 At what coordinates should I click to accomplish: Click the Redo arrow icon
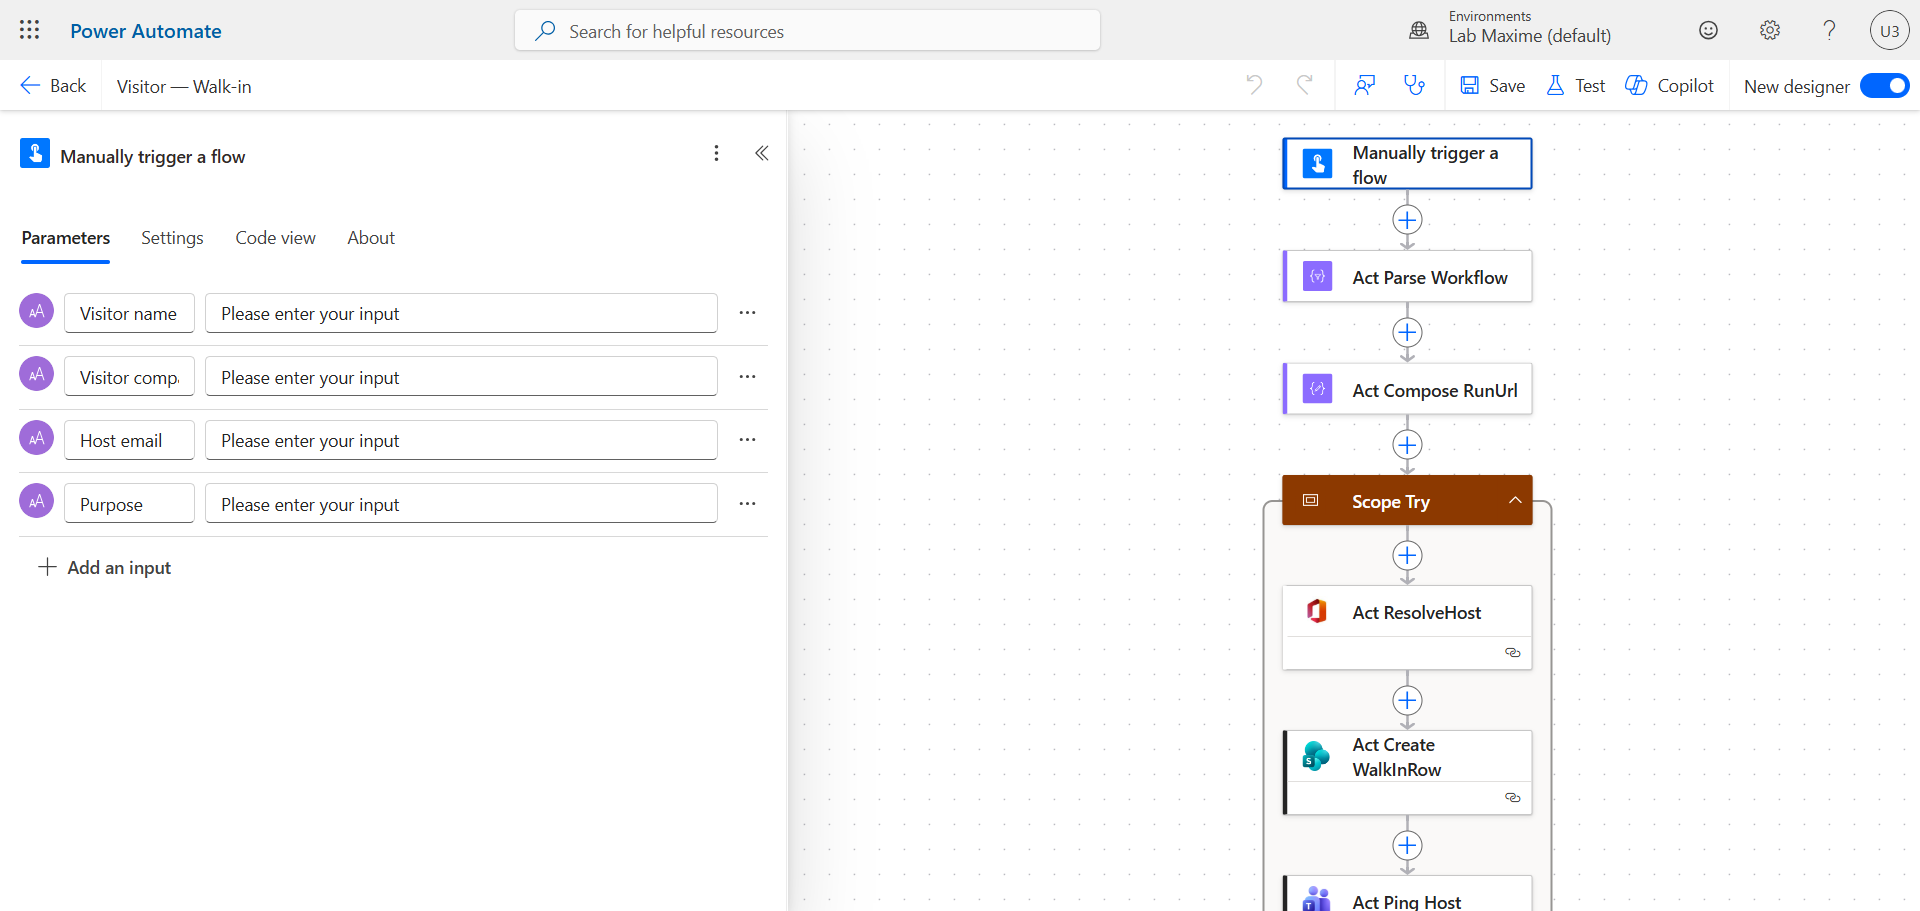pyautogui.click(x=1304, y=85)
